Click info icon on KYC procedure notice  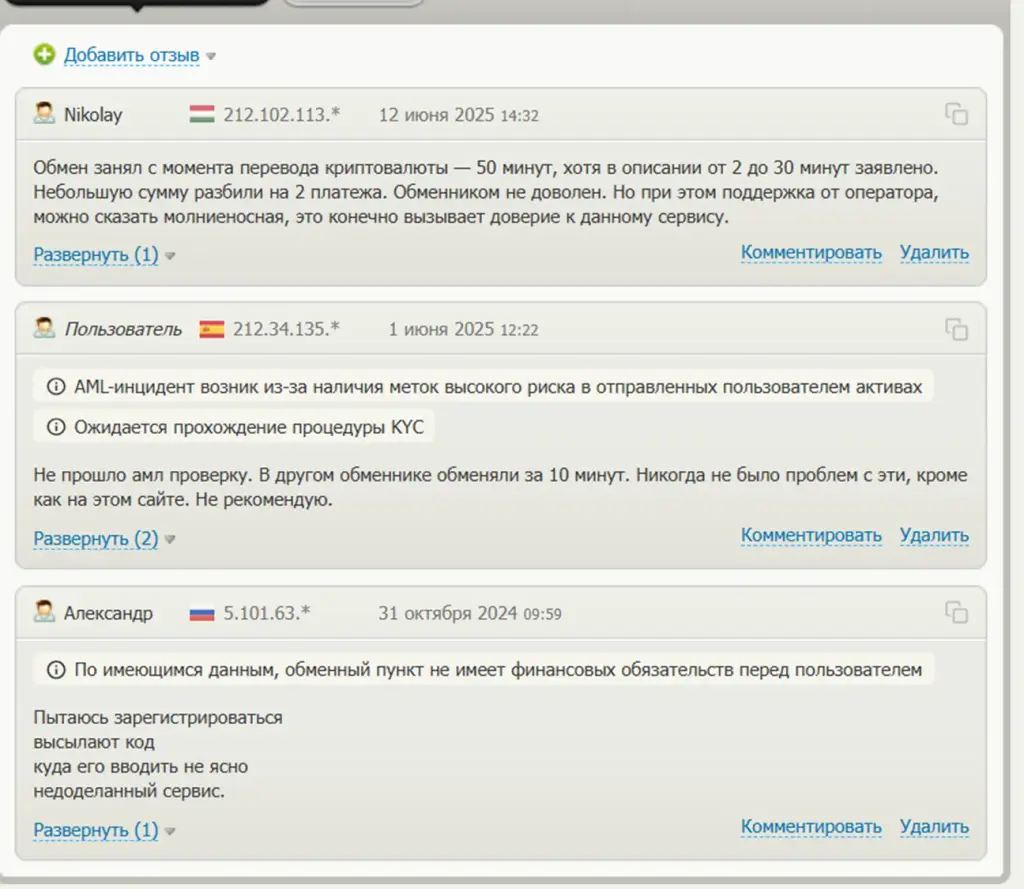(x=56, y=427)
